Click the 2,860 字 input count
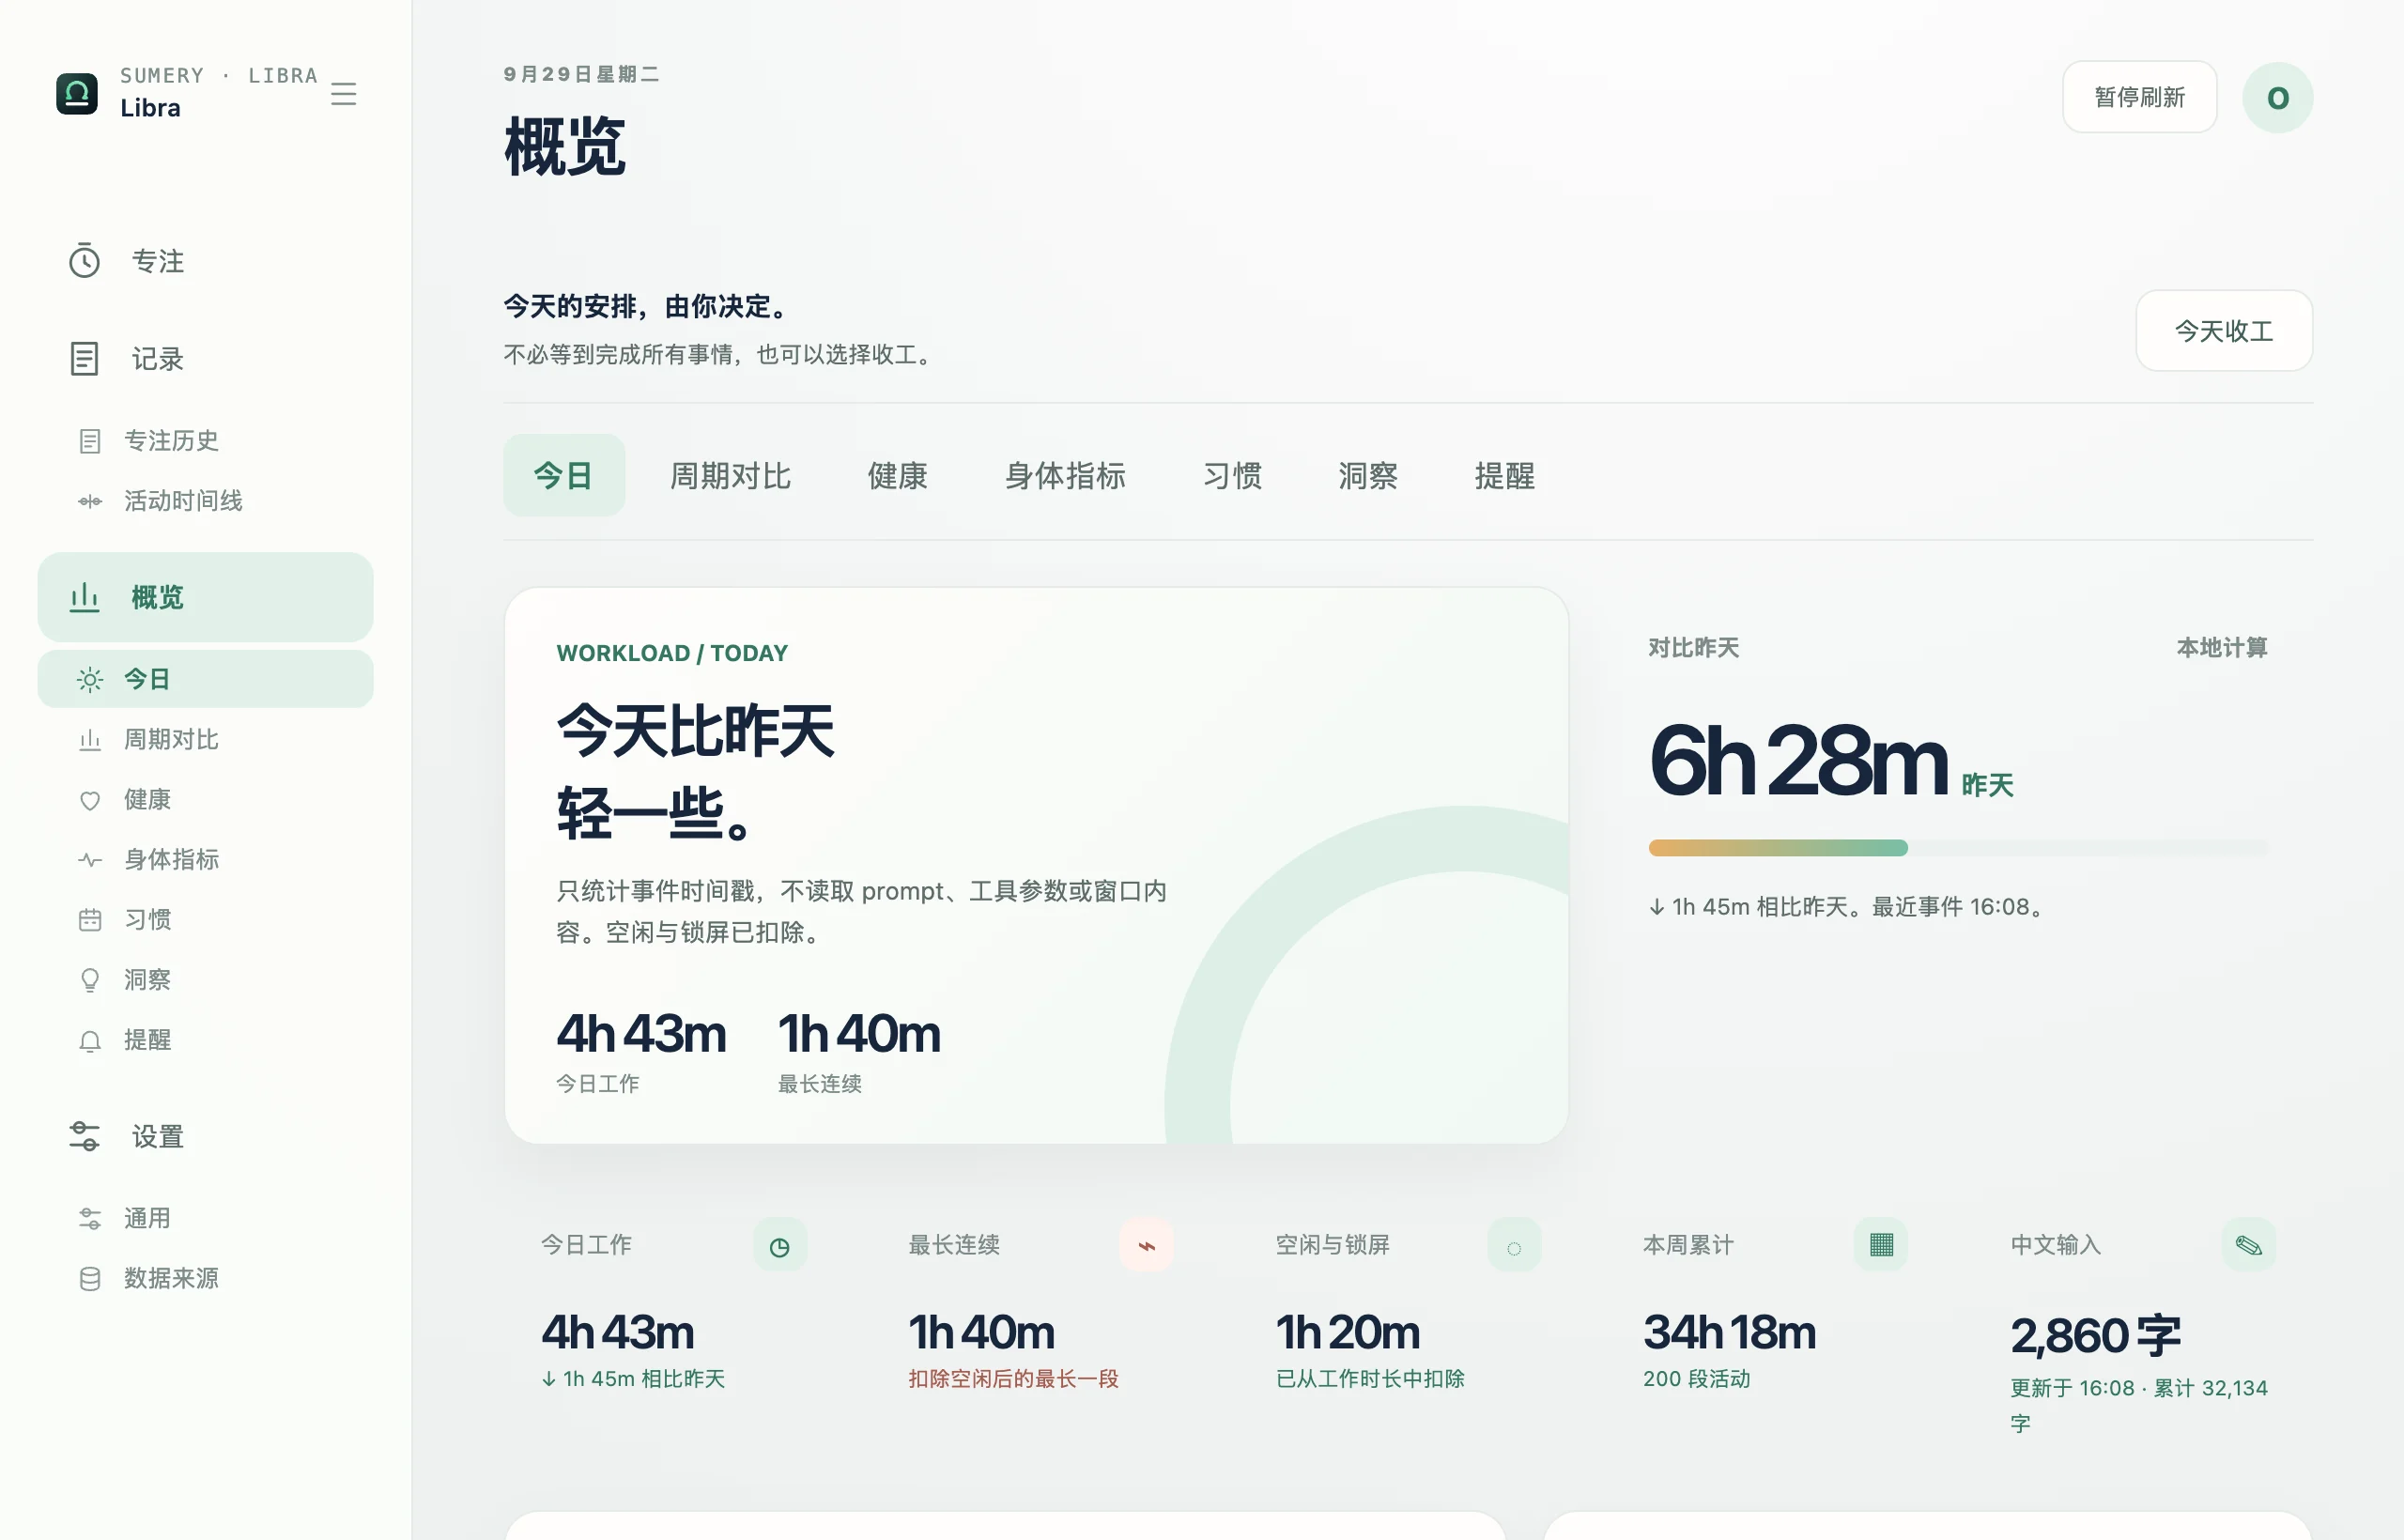 point(2095,1335)
